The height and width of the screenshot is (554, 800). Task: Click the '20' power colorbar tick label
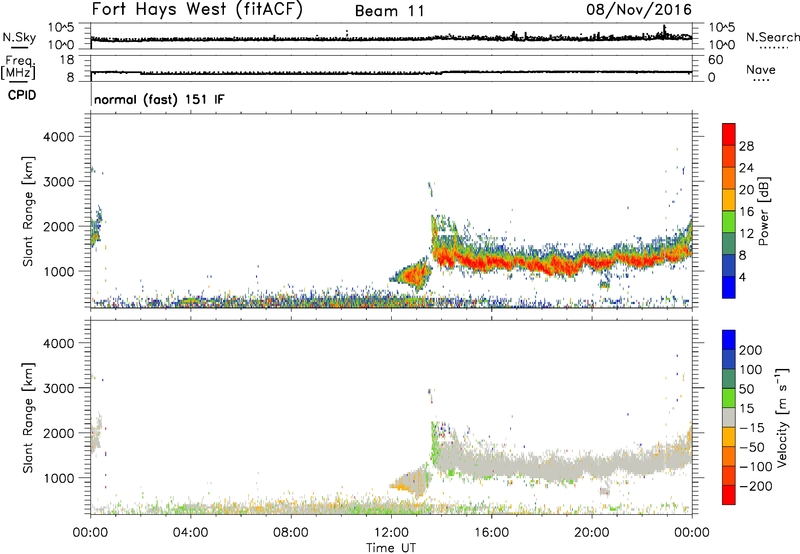746,190
